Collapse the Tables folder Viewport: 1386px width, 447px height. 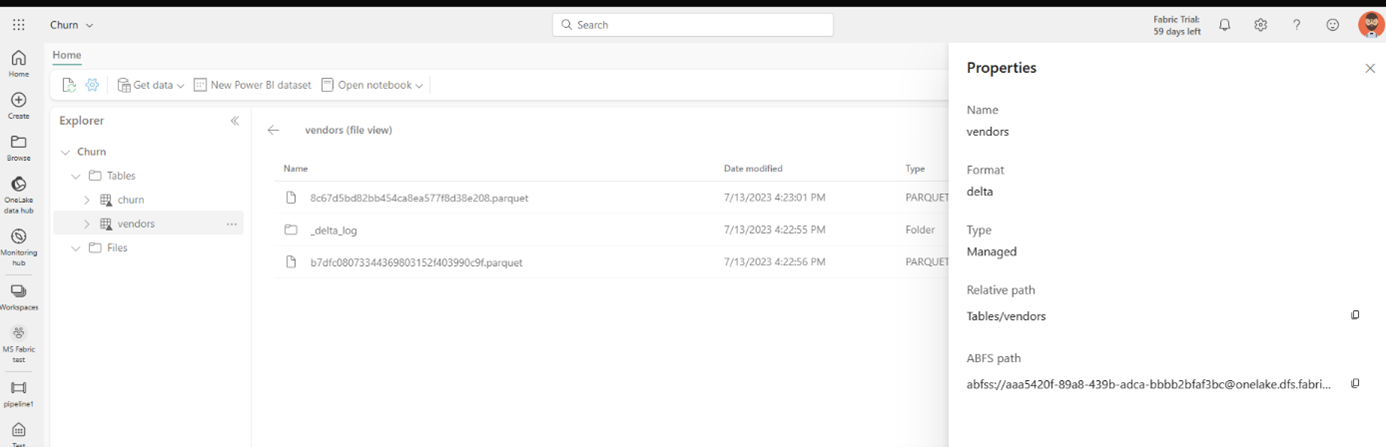tap(76, 176)
